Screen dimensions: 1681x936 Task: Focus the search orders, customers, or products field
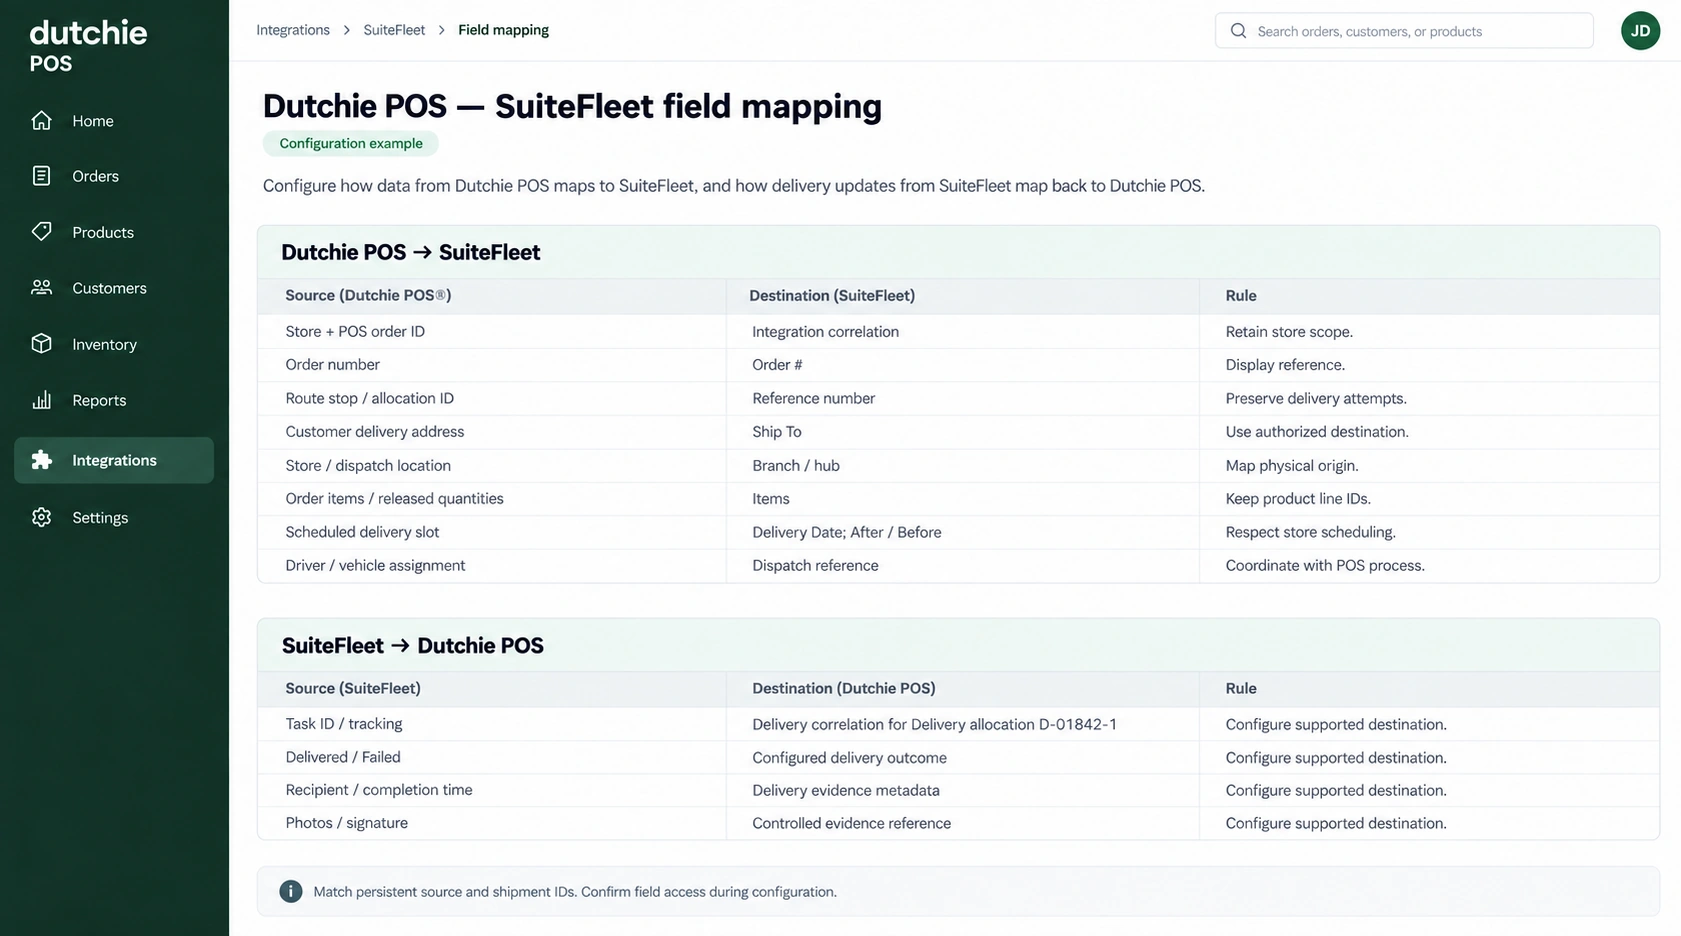[1404, 31]
